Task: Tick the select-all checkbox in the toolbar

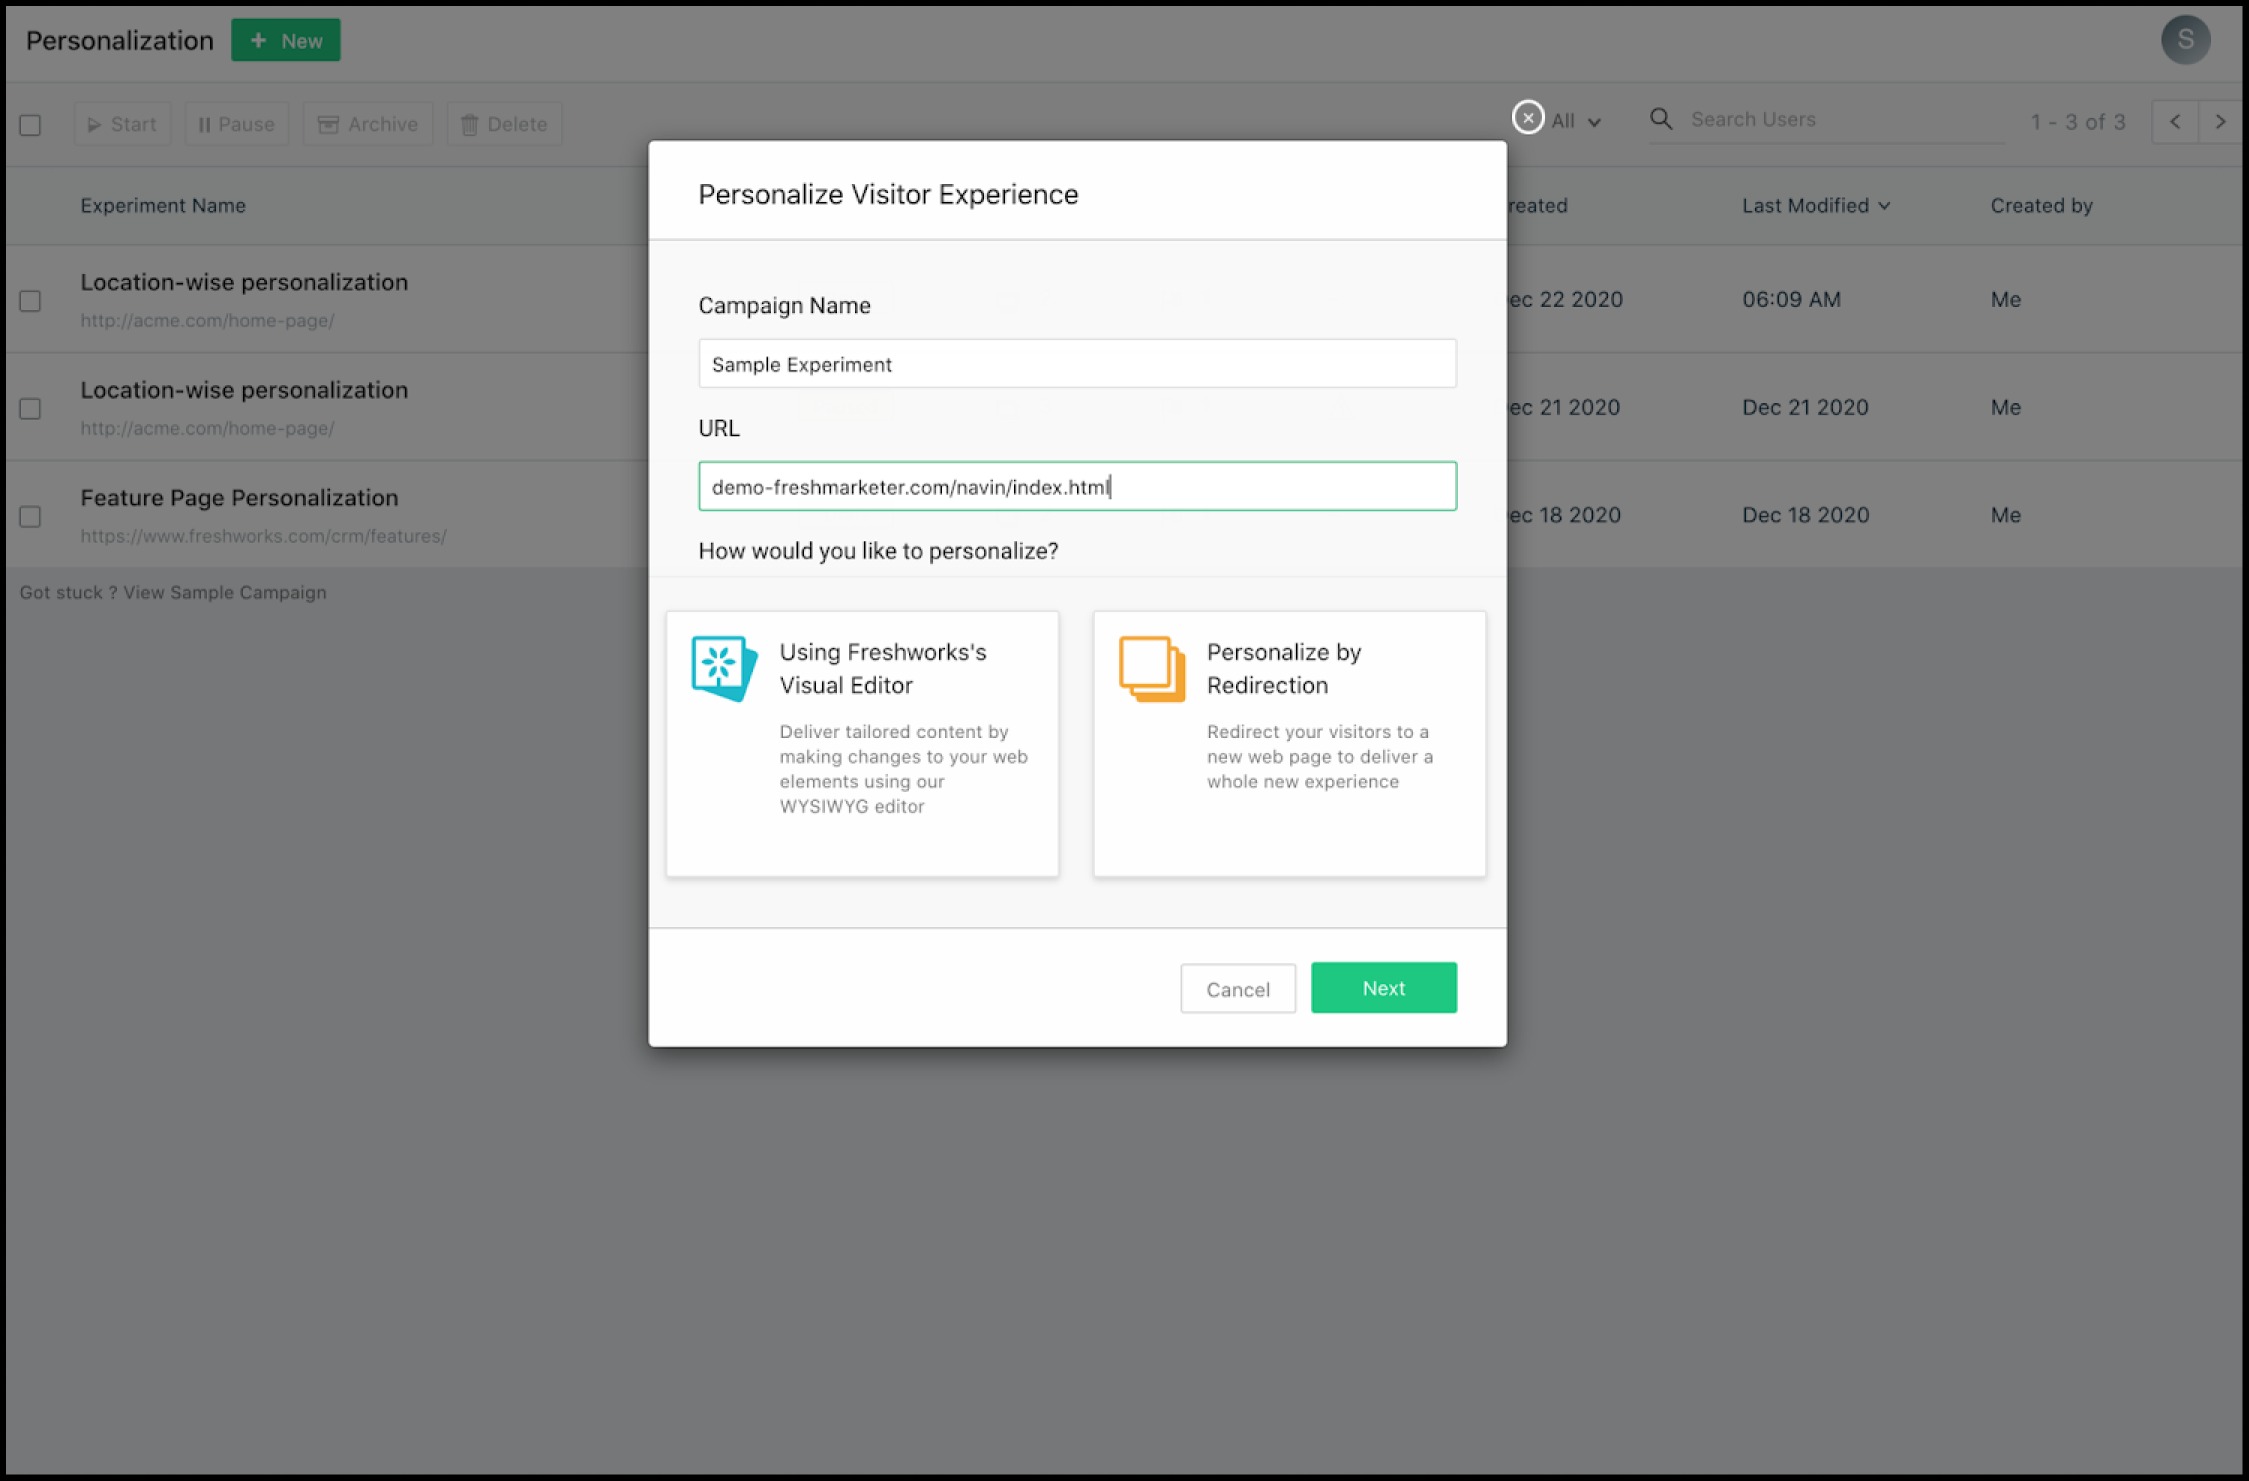Action: (x=30, y=125)
